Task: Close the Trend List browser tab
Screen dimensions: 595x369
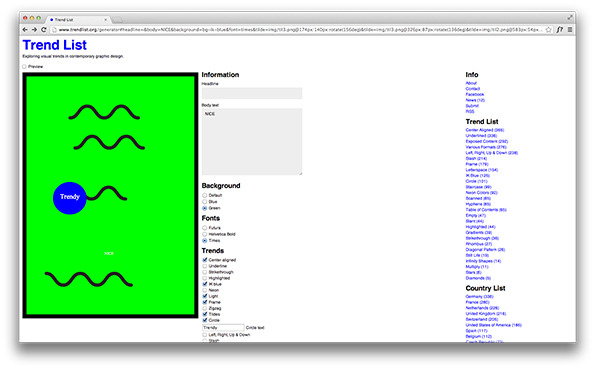Action: point(105,19)
